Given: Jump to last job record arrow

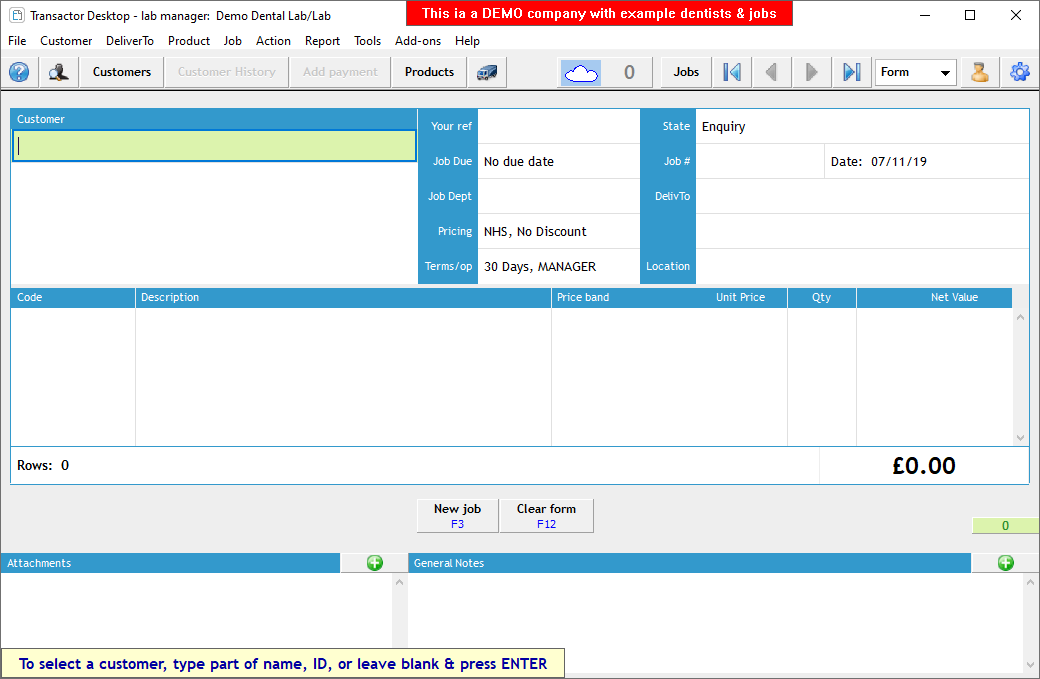Looking at the screenshot, I should 851,72.
